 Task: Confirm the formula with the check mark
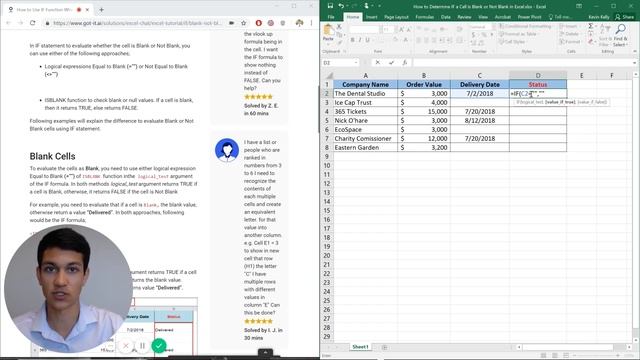coord(391,62)
